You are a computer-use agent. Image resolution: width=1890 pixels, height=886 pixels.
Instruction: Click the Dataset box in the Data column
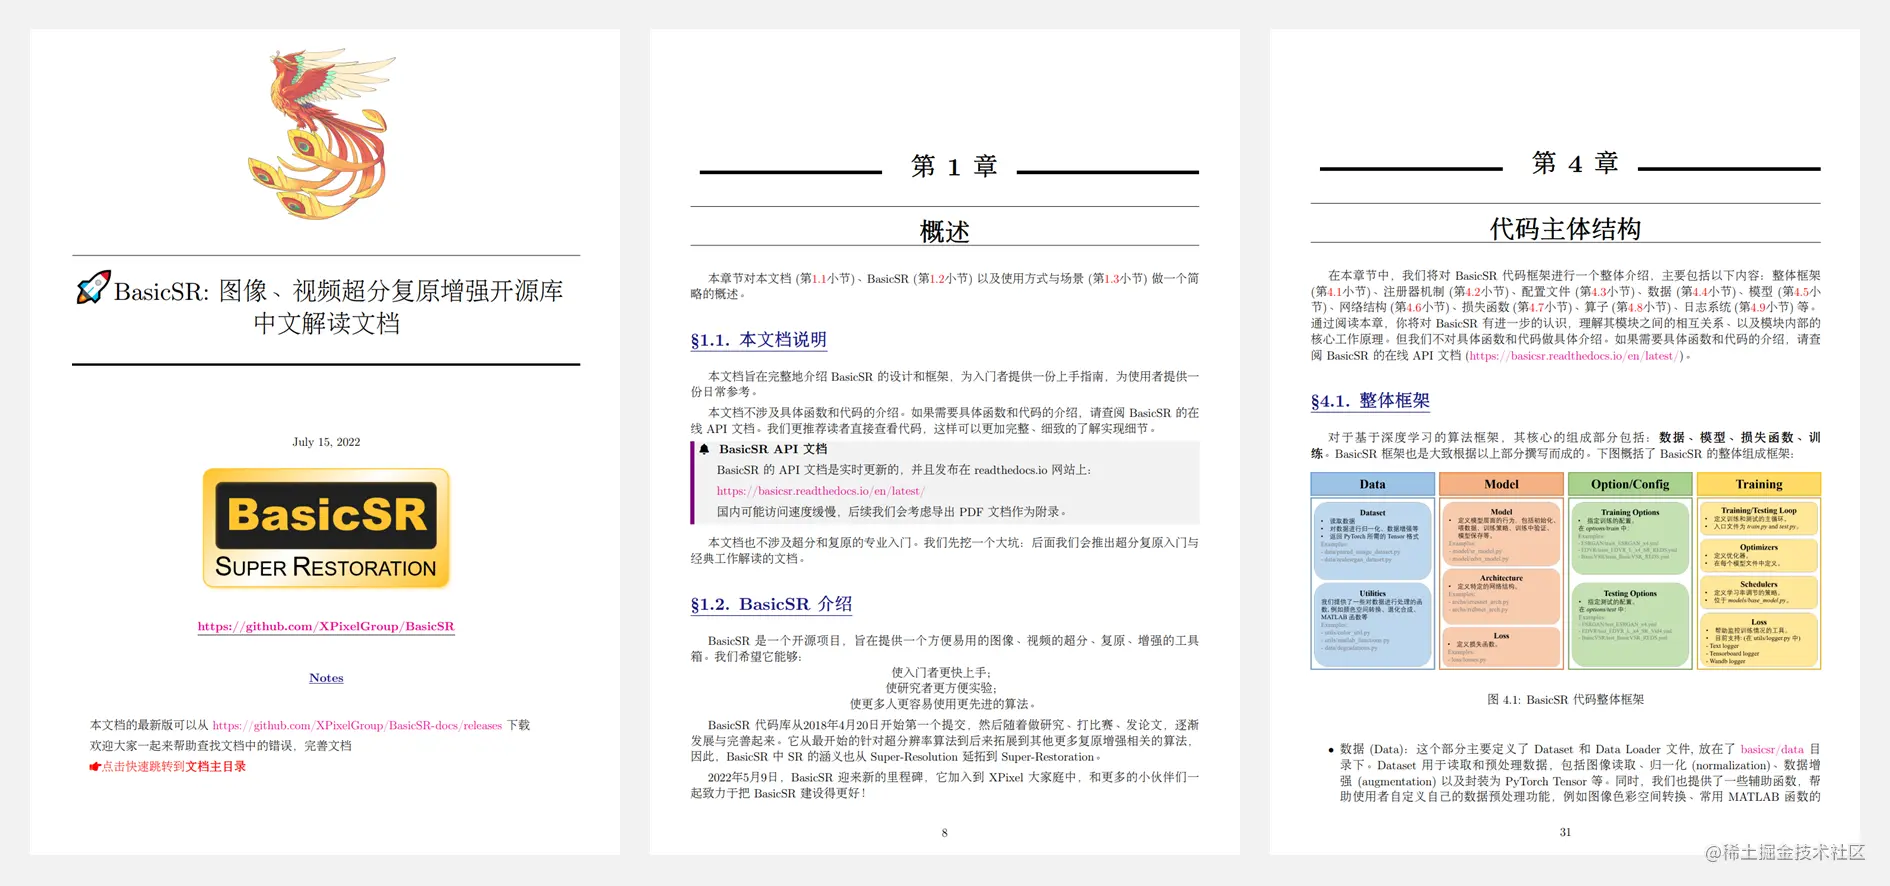[x=1372, y=540]
